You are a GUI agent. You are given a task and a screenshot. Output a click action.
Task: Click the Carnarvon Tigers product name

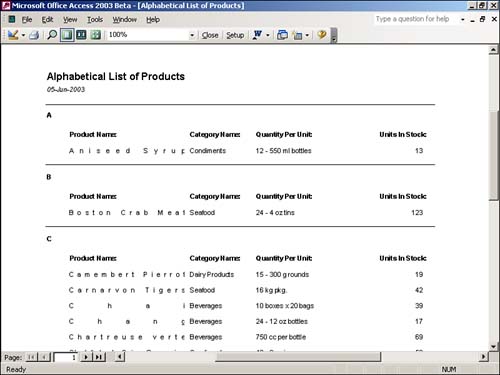click(x=127, y=290)
